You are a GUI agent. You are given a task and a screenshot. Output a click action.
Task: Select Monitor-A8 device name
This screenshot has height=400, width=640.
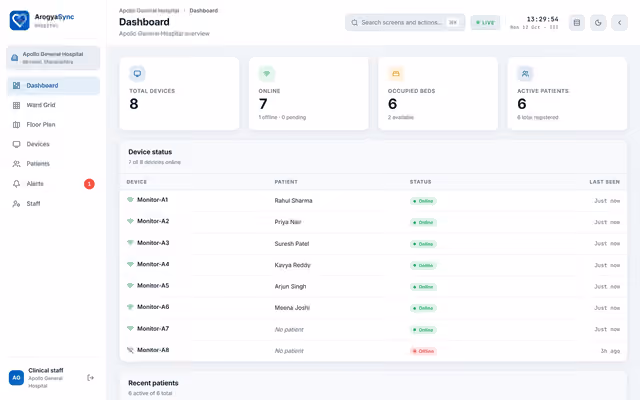click(153, 350)
